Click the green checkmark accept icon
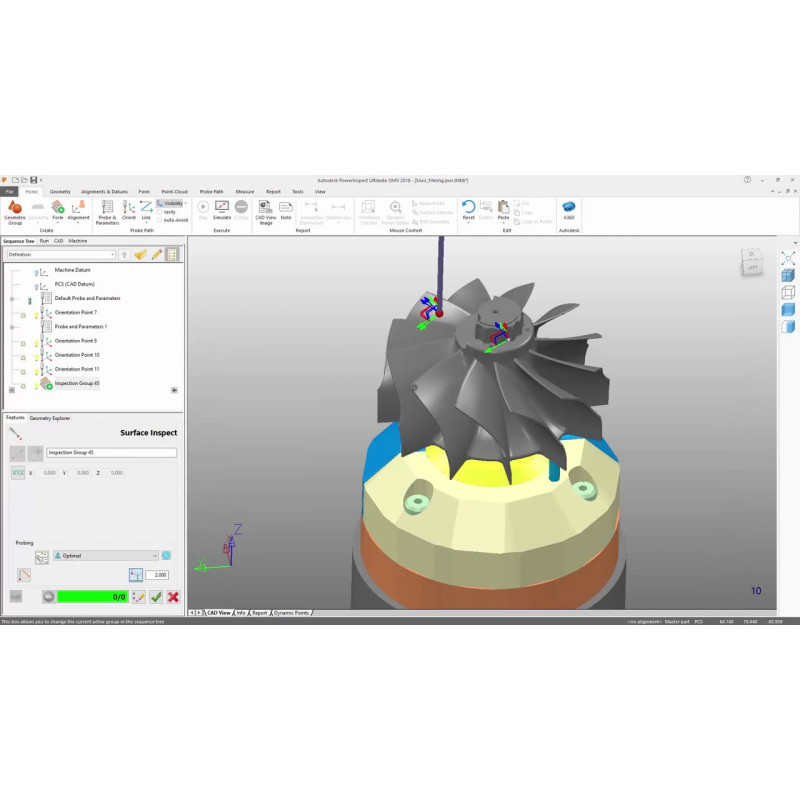The height and width of the screenshot is (800, 800). click(156, 597)
